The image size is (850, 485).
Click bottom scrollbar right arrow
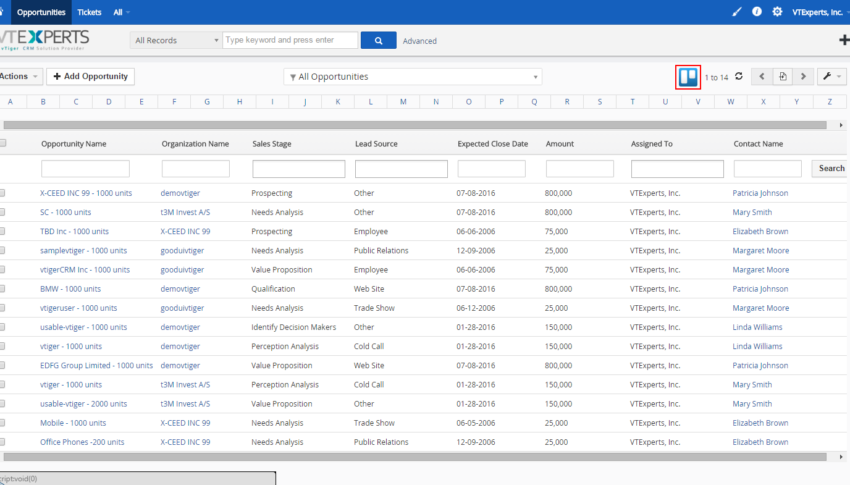841,457
